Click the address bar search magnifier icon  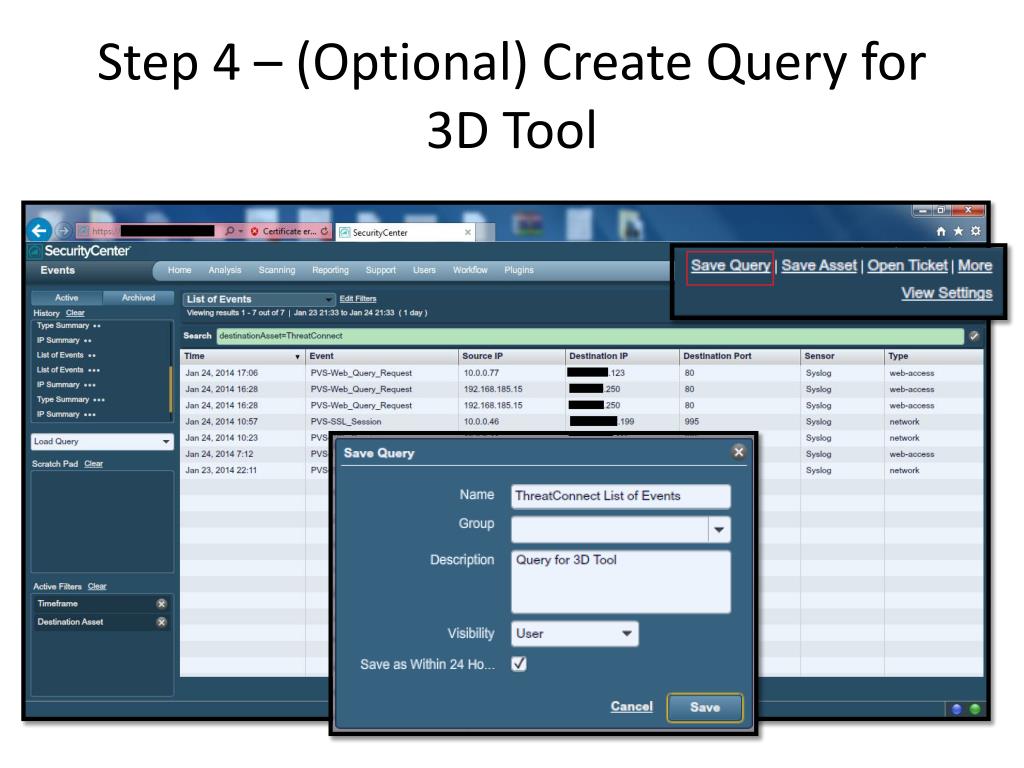tap(229, 231)
